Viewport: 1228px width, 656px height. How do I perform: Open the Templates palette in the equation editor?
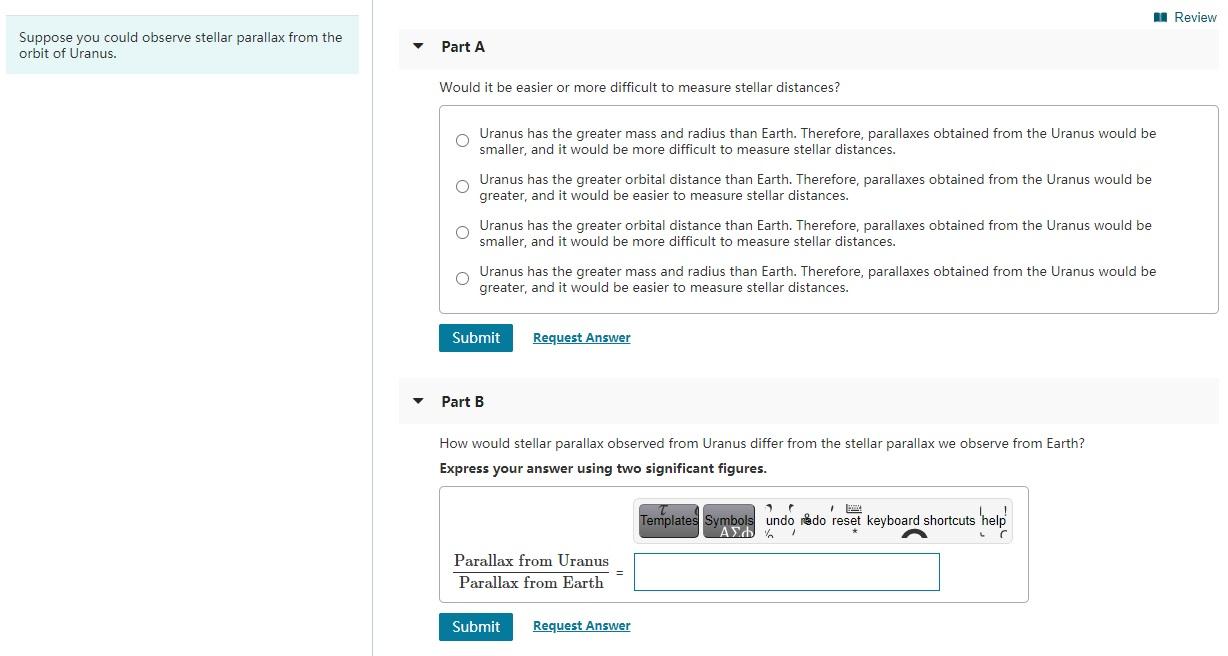(x=668, y=520)
